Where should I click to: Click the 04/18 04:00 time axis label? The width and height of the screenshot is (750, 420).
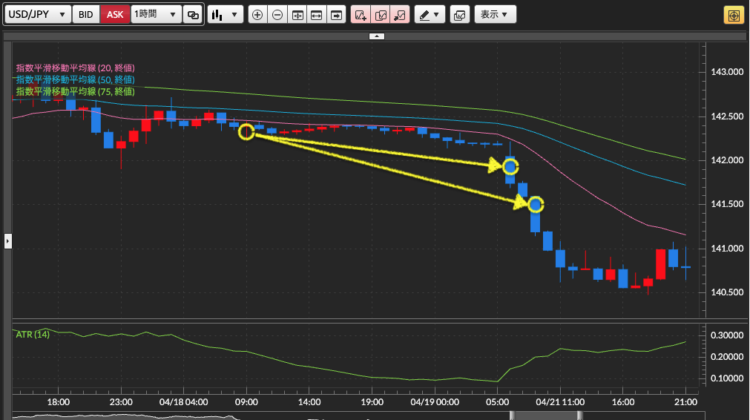[x=184, y=402]
